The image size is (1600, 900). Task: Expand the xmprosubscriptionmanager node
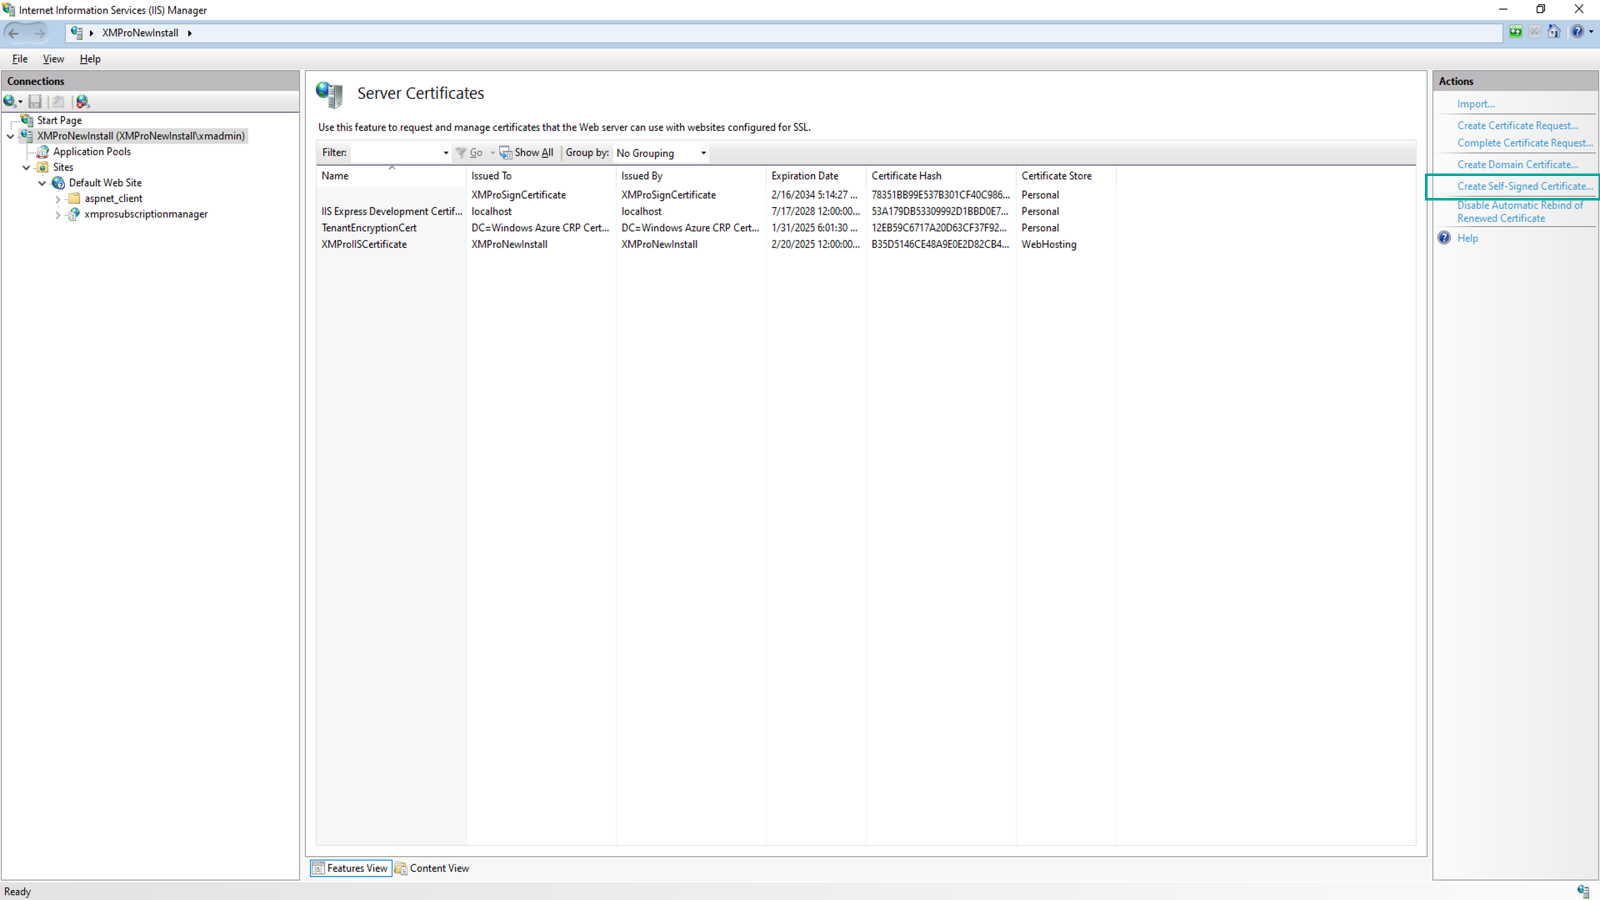(58, 214)
